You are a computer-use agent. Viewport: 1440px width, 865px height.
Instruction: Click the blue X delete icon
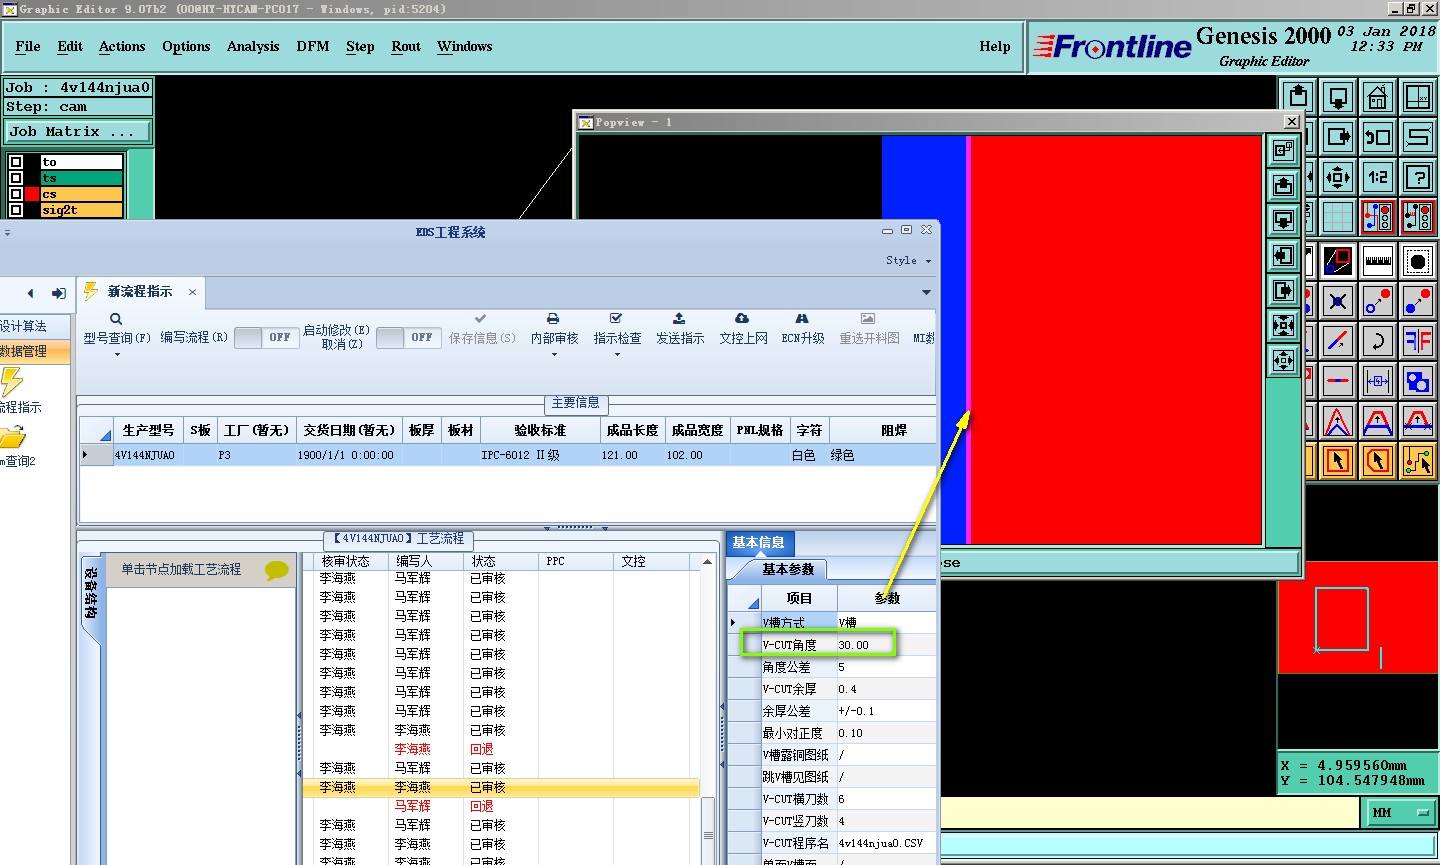point(1338,301)
